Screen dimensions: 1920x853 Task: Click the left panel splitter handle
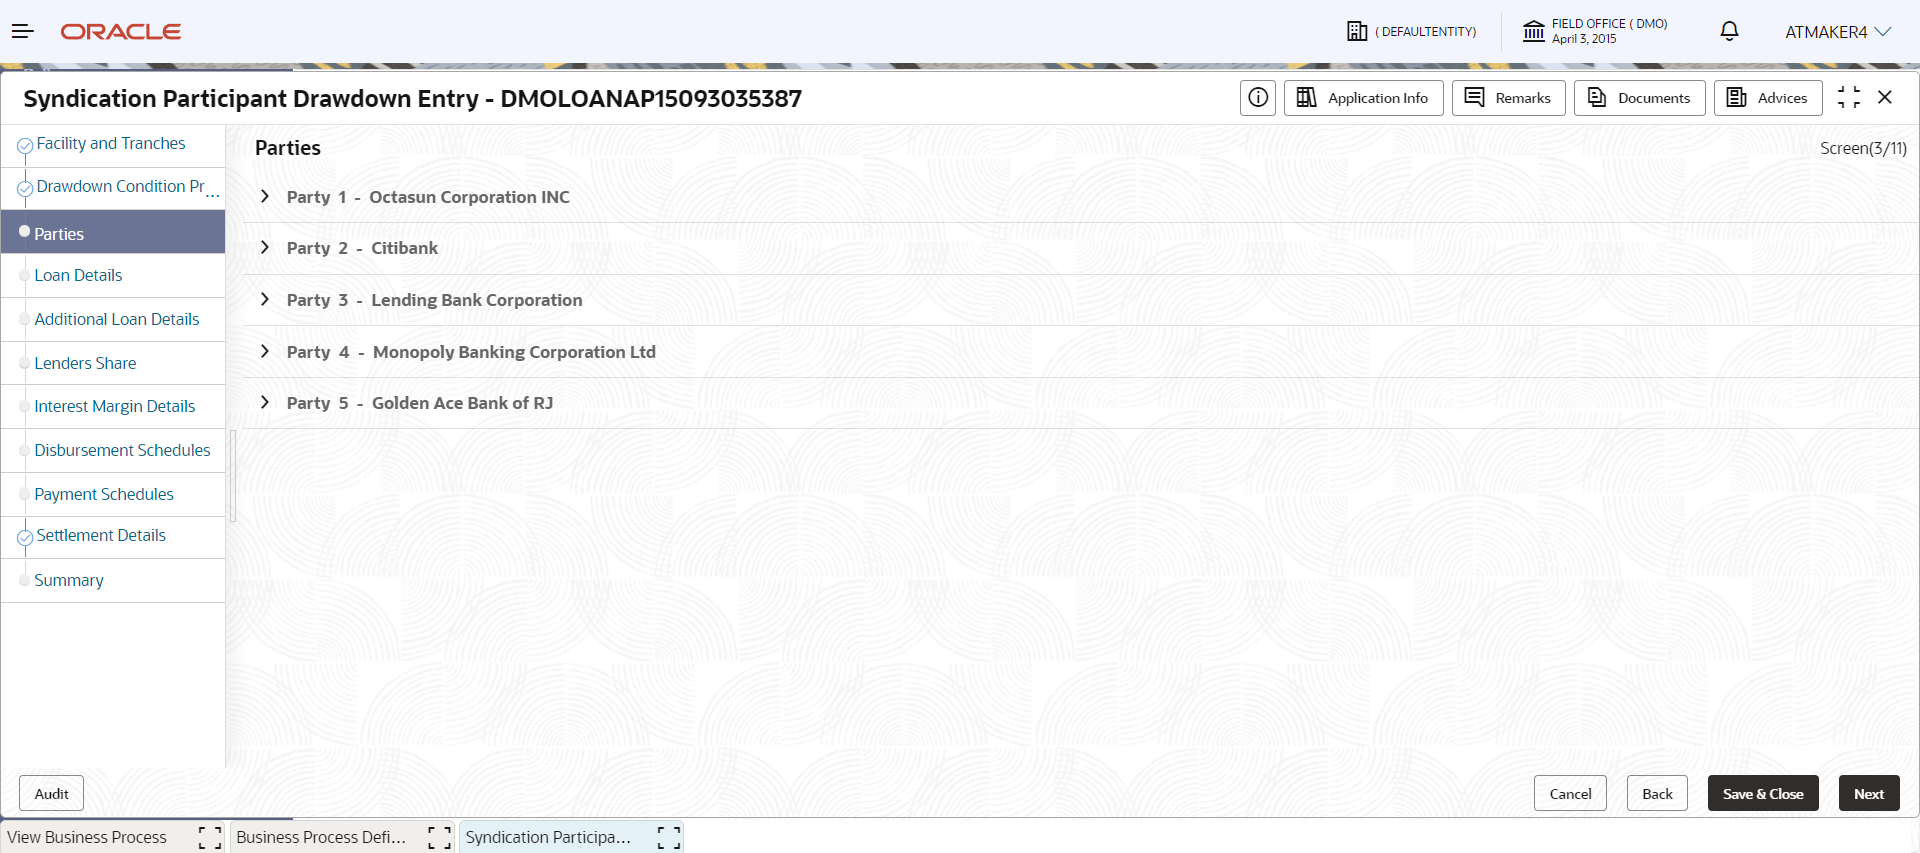[233, 476]
